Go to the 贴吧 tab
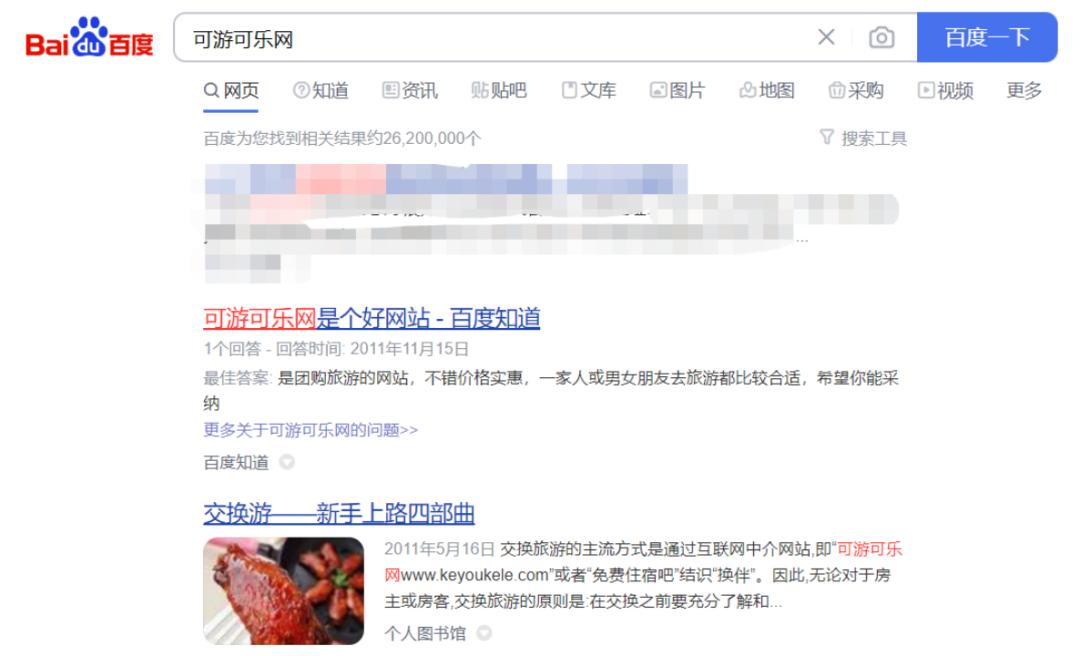This screenshot has width=1080, height=656. point(499,90)
